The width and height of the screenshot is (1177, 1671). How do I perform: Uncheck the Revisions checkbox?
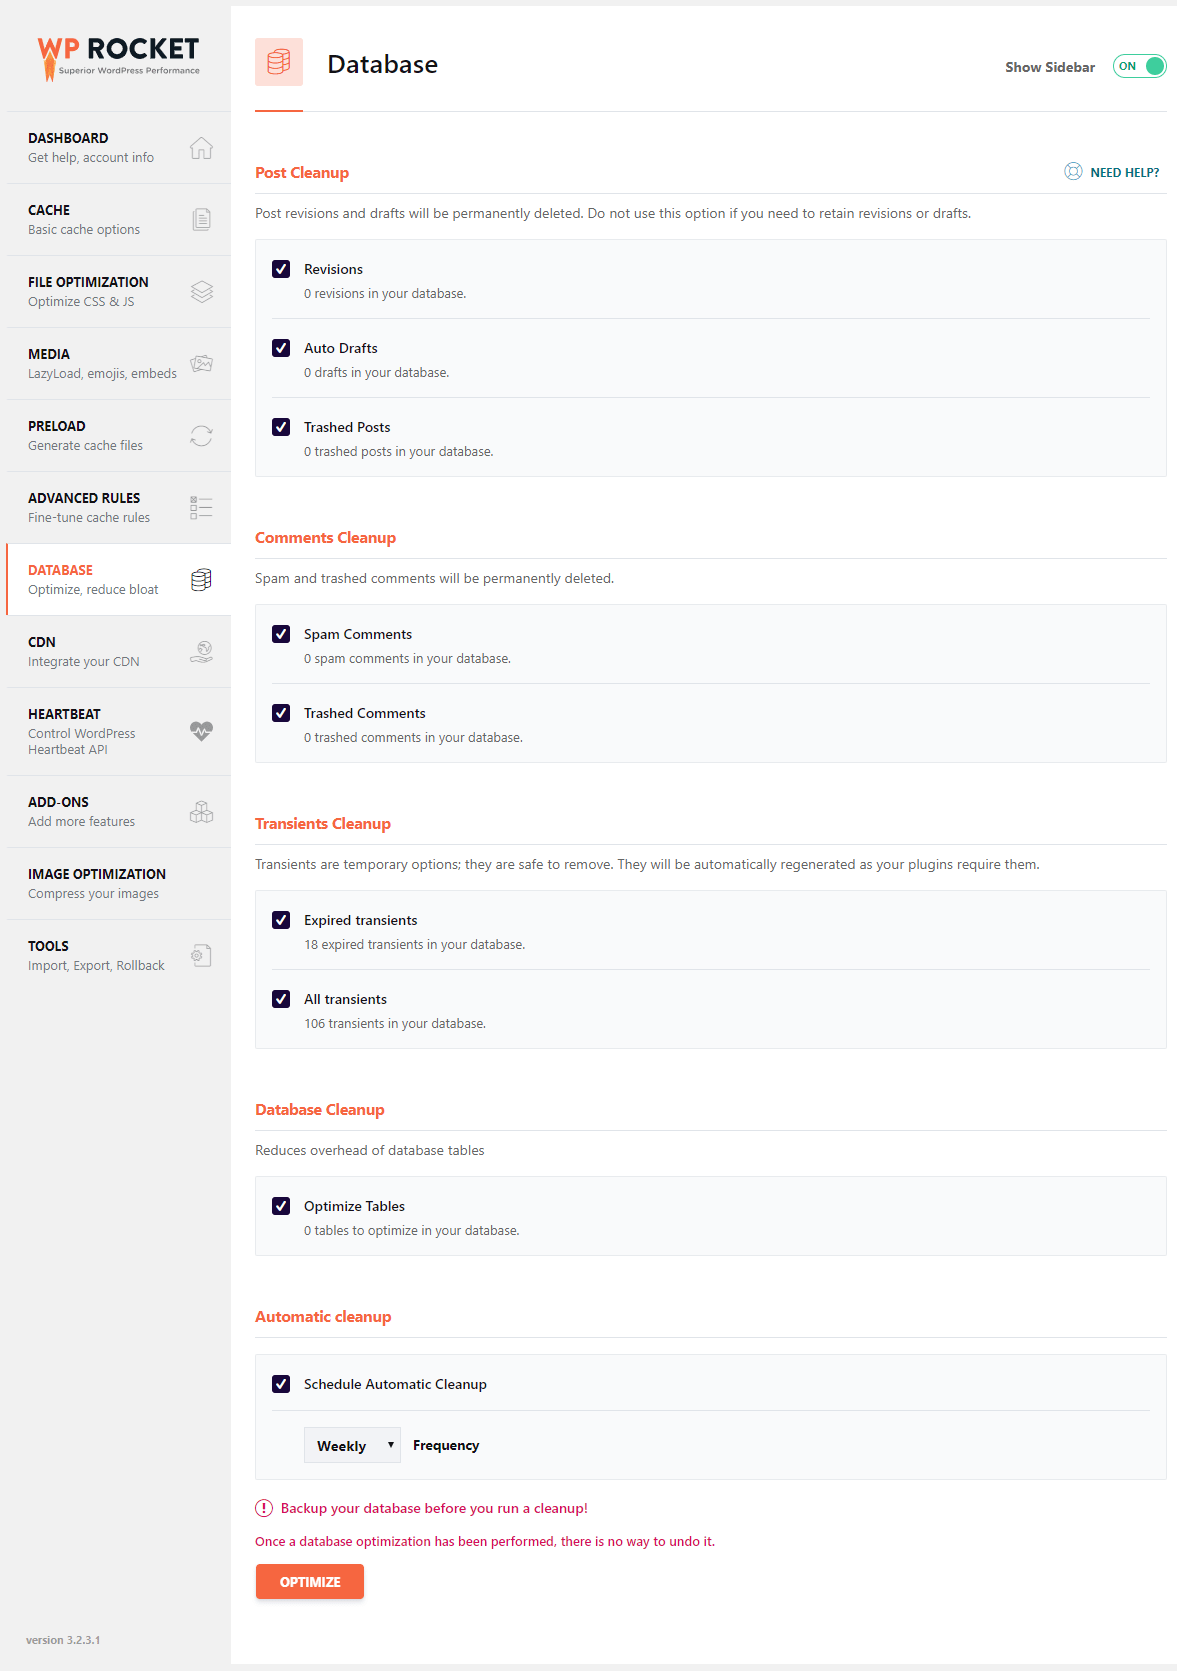click(281, 269)
